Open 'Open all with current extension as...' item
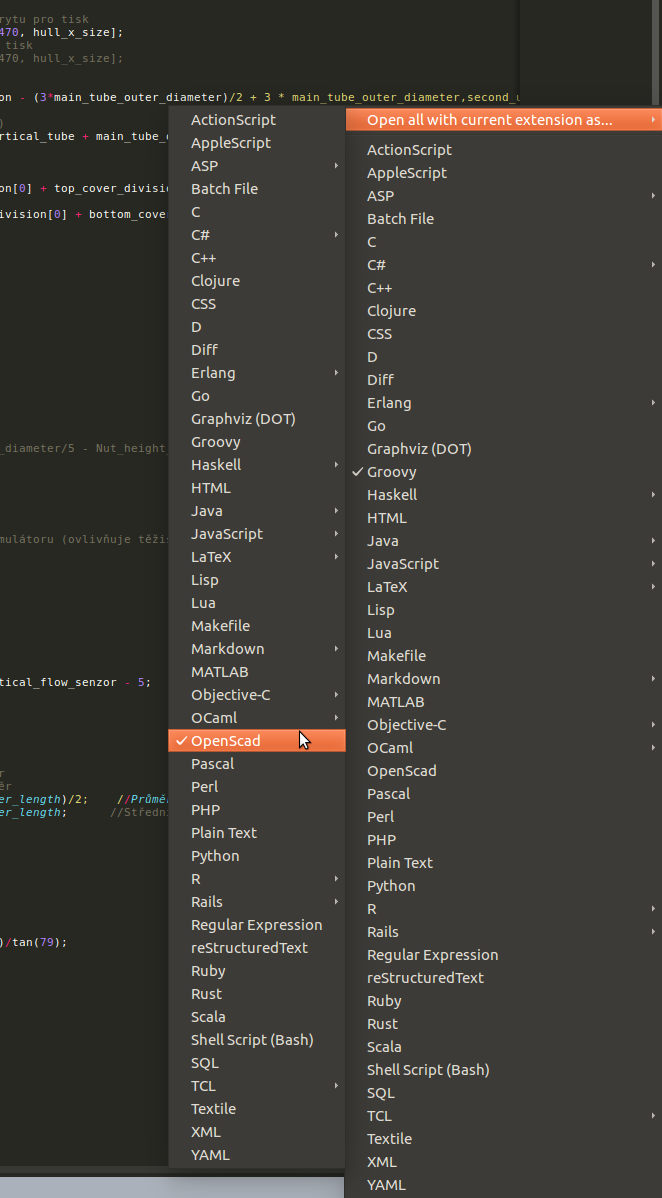 [489, 120]
